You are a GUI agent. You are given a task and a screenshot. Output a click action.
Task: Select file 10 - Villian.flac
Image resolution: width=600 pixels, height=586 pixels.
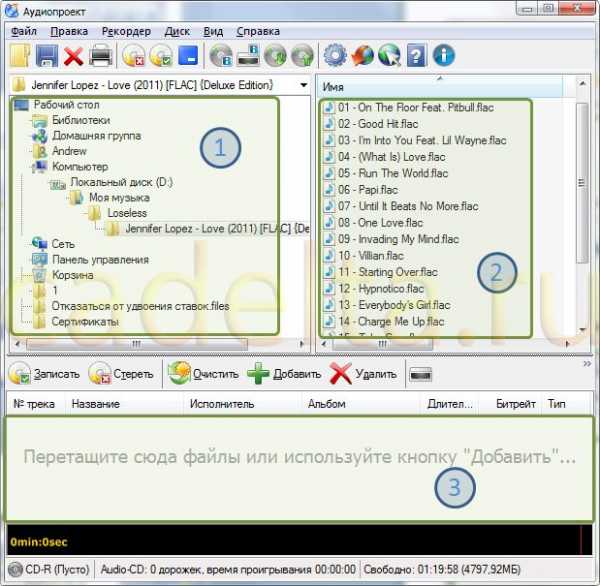pyautogui.click(x=371, y=256)
